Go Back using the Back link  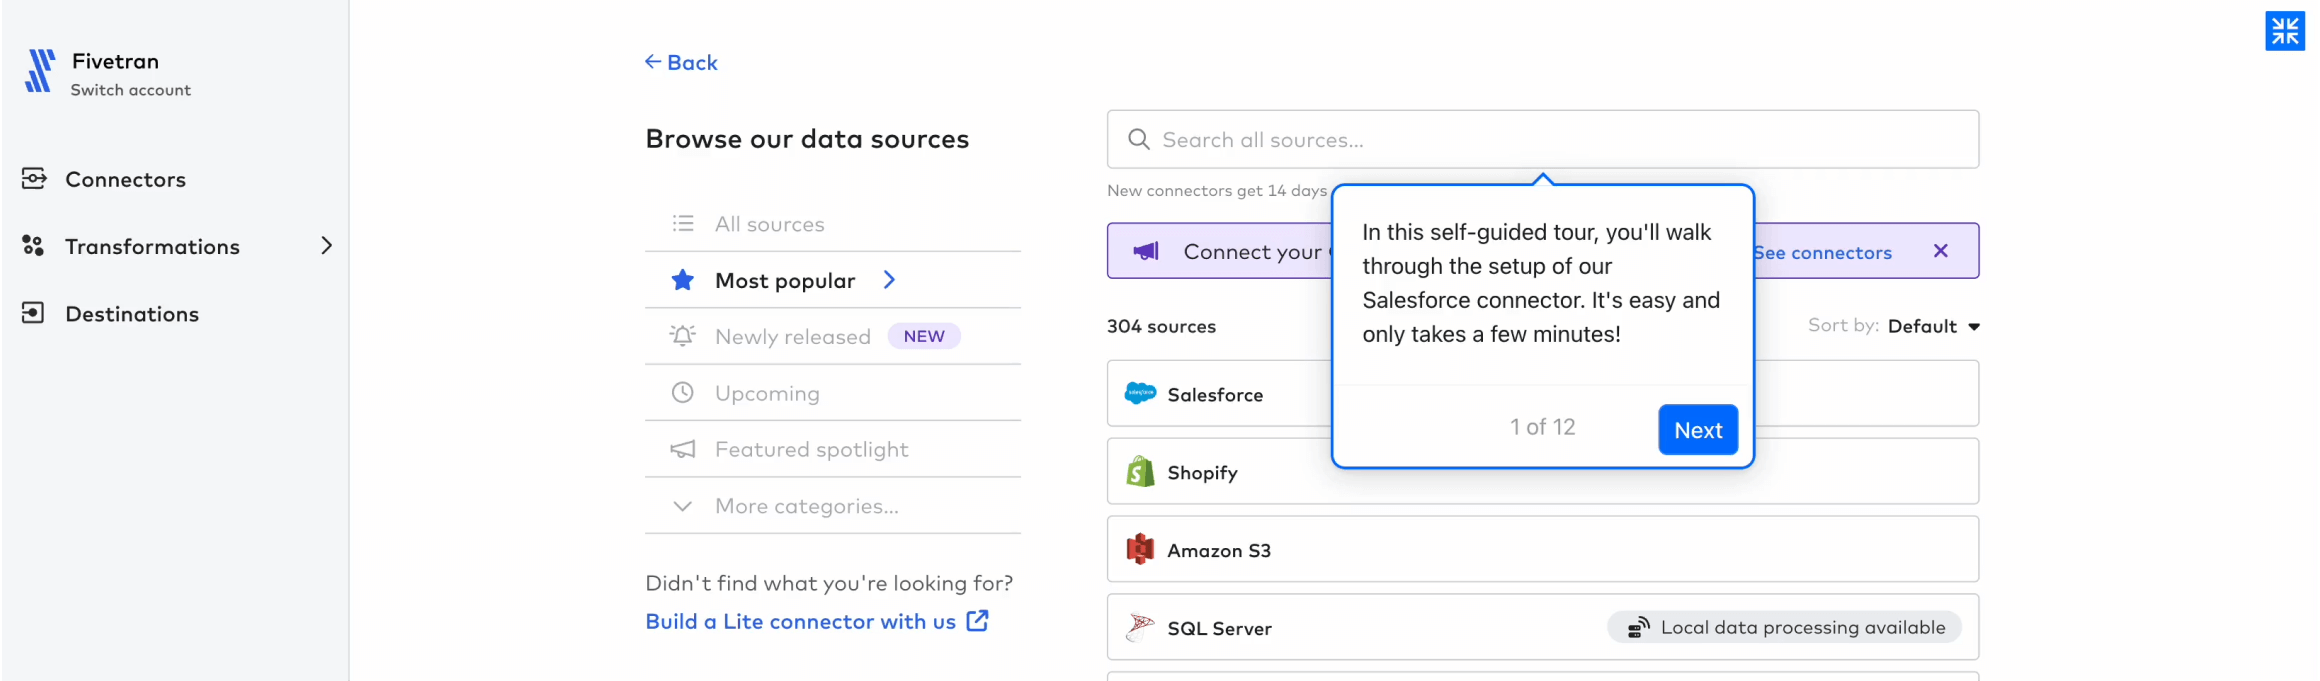pos(681,62)
